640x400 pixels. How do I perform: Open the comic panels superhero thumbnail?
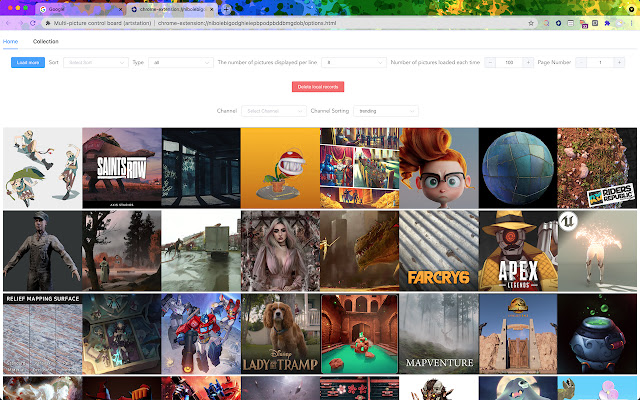point(360,168)
